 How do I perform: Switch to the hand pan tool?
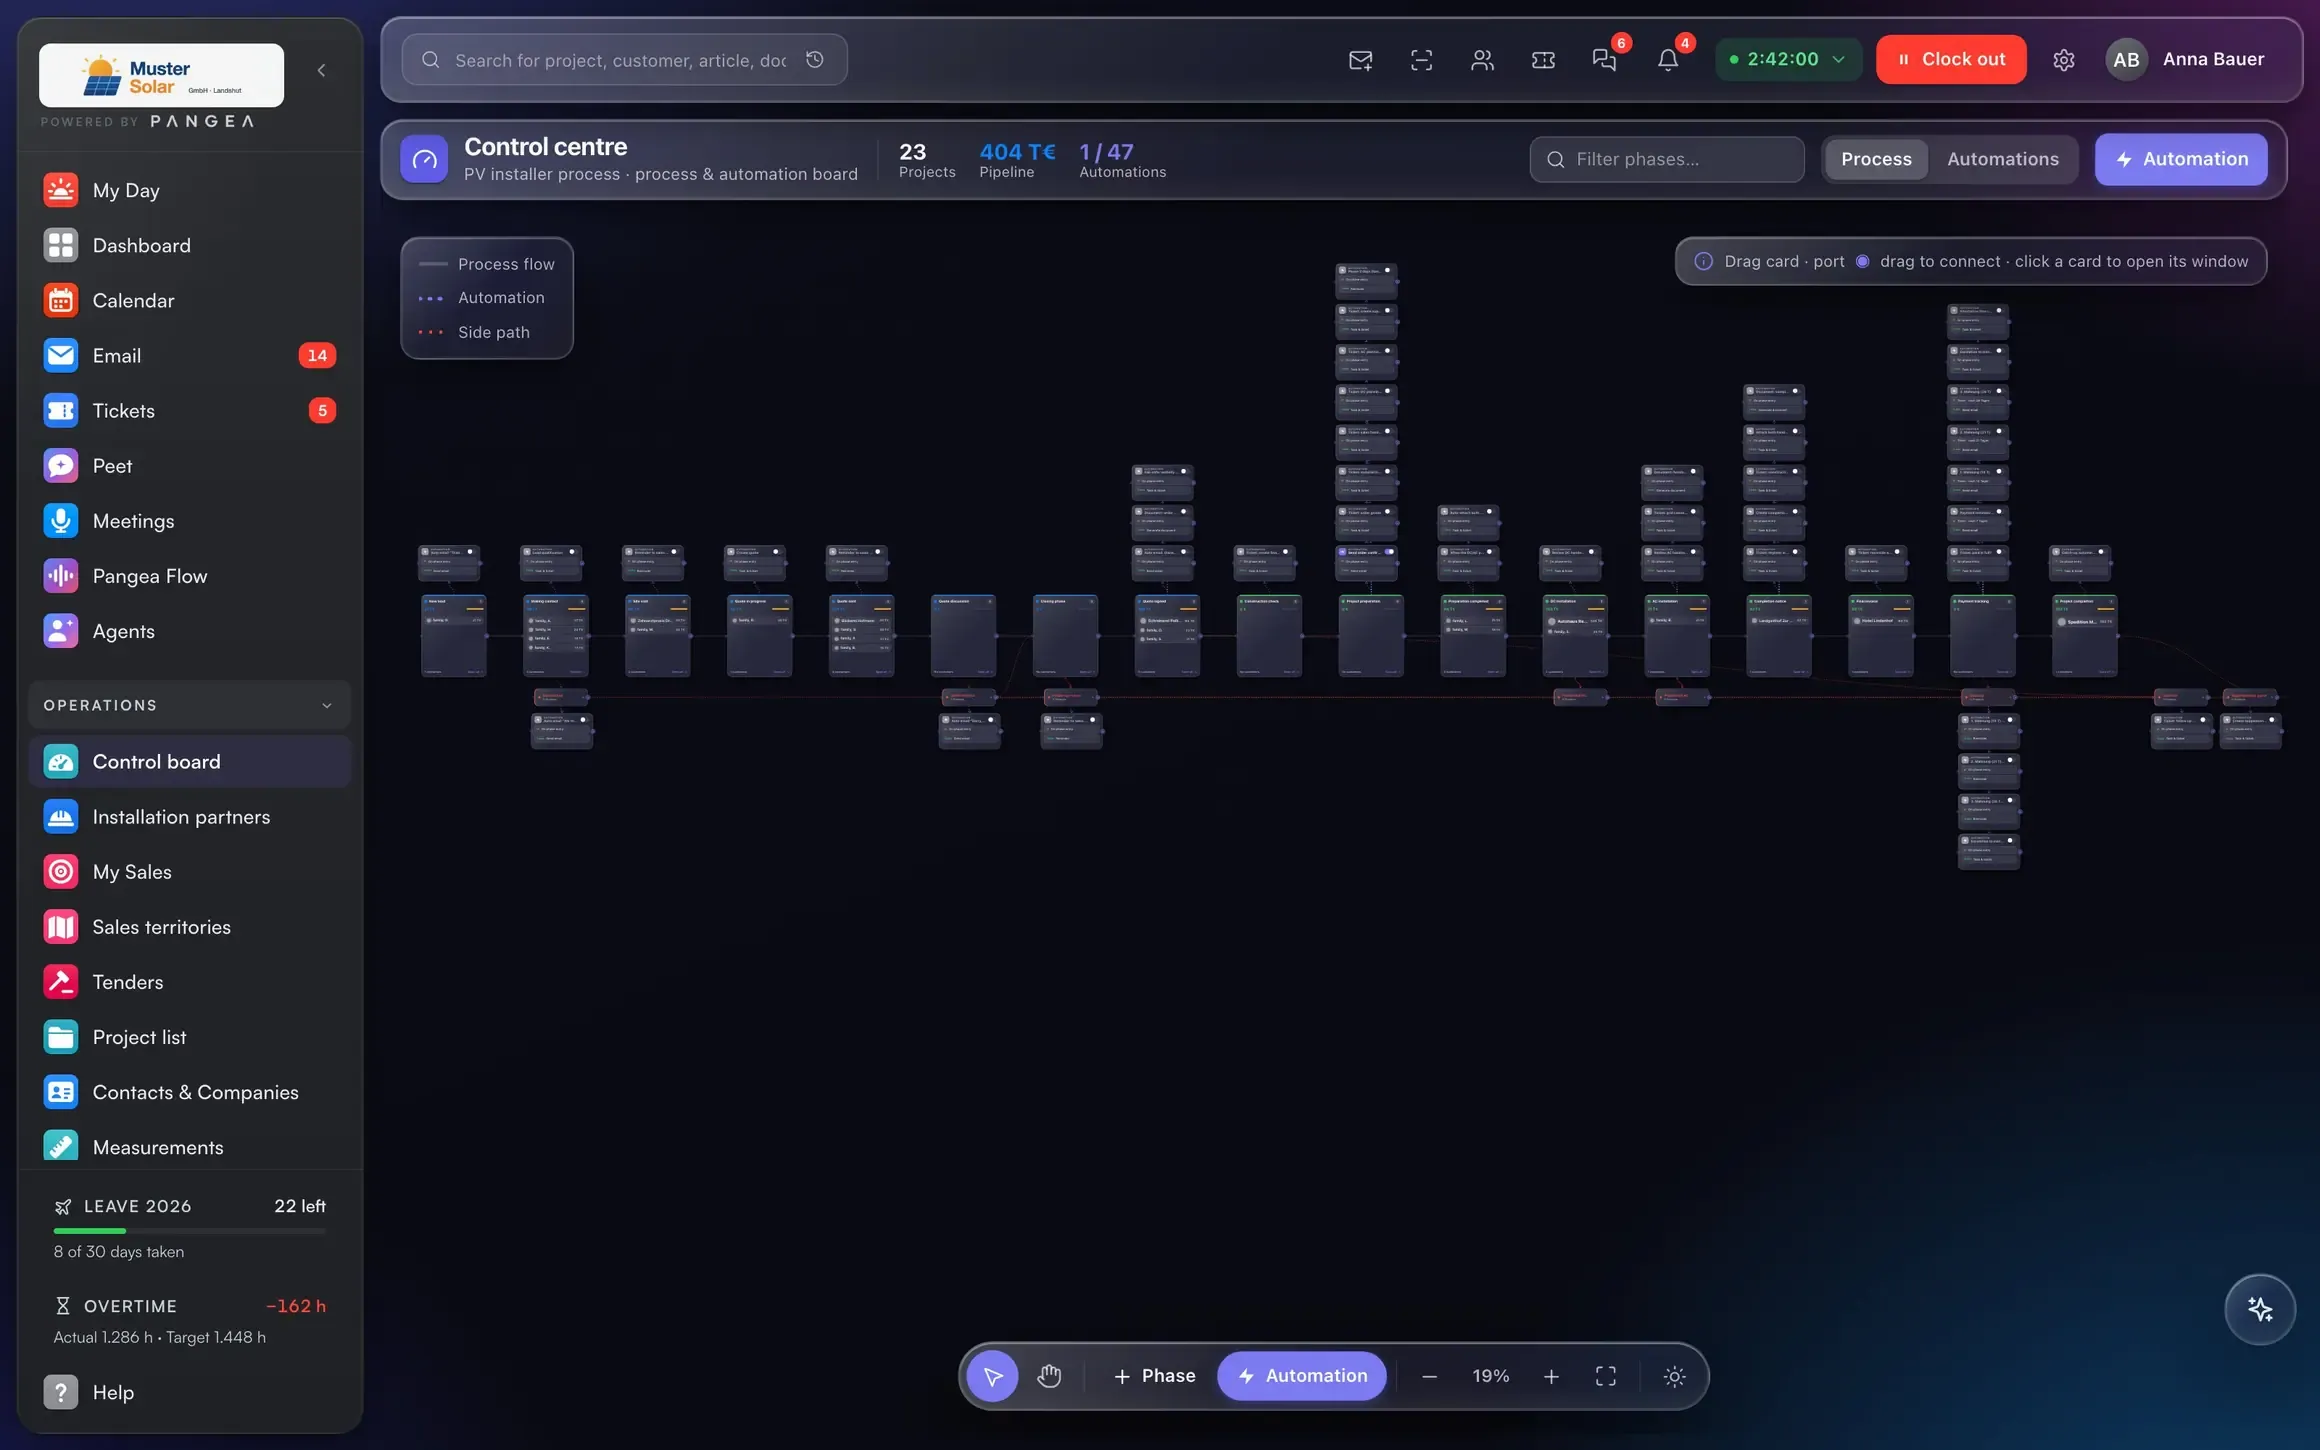pos(1049,1376)
